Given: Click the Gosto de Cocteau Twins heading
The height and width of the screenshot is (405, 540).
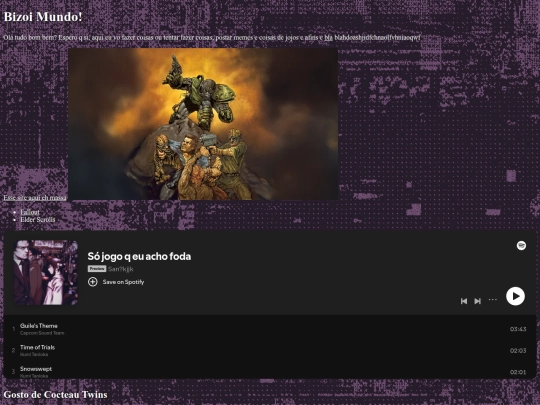Looking at the screenshot, I should 55,395.
